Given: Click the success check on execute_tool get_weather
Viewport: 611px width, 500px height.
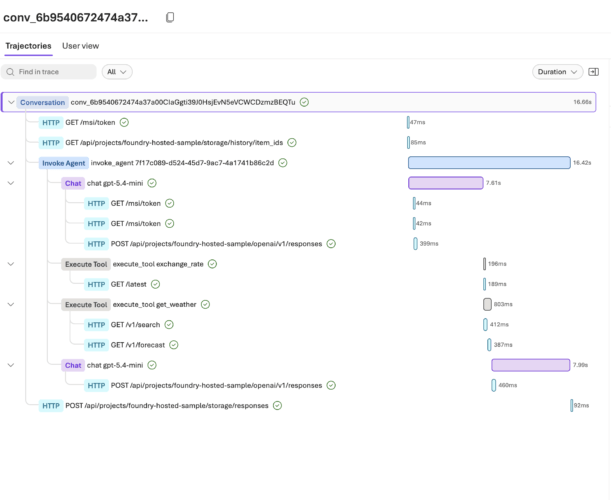Looking at the screenshot, I should pos(205,304).
